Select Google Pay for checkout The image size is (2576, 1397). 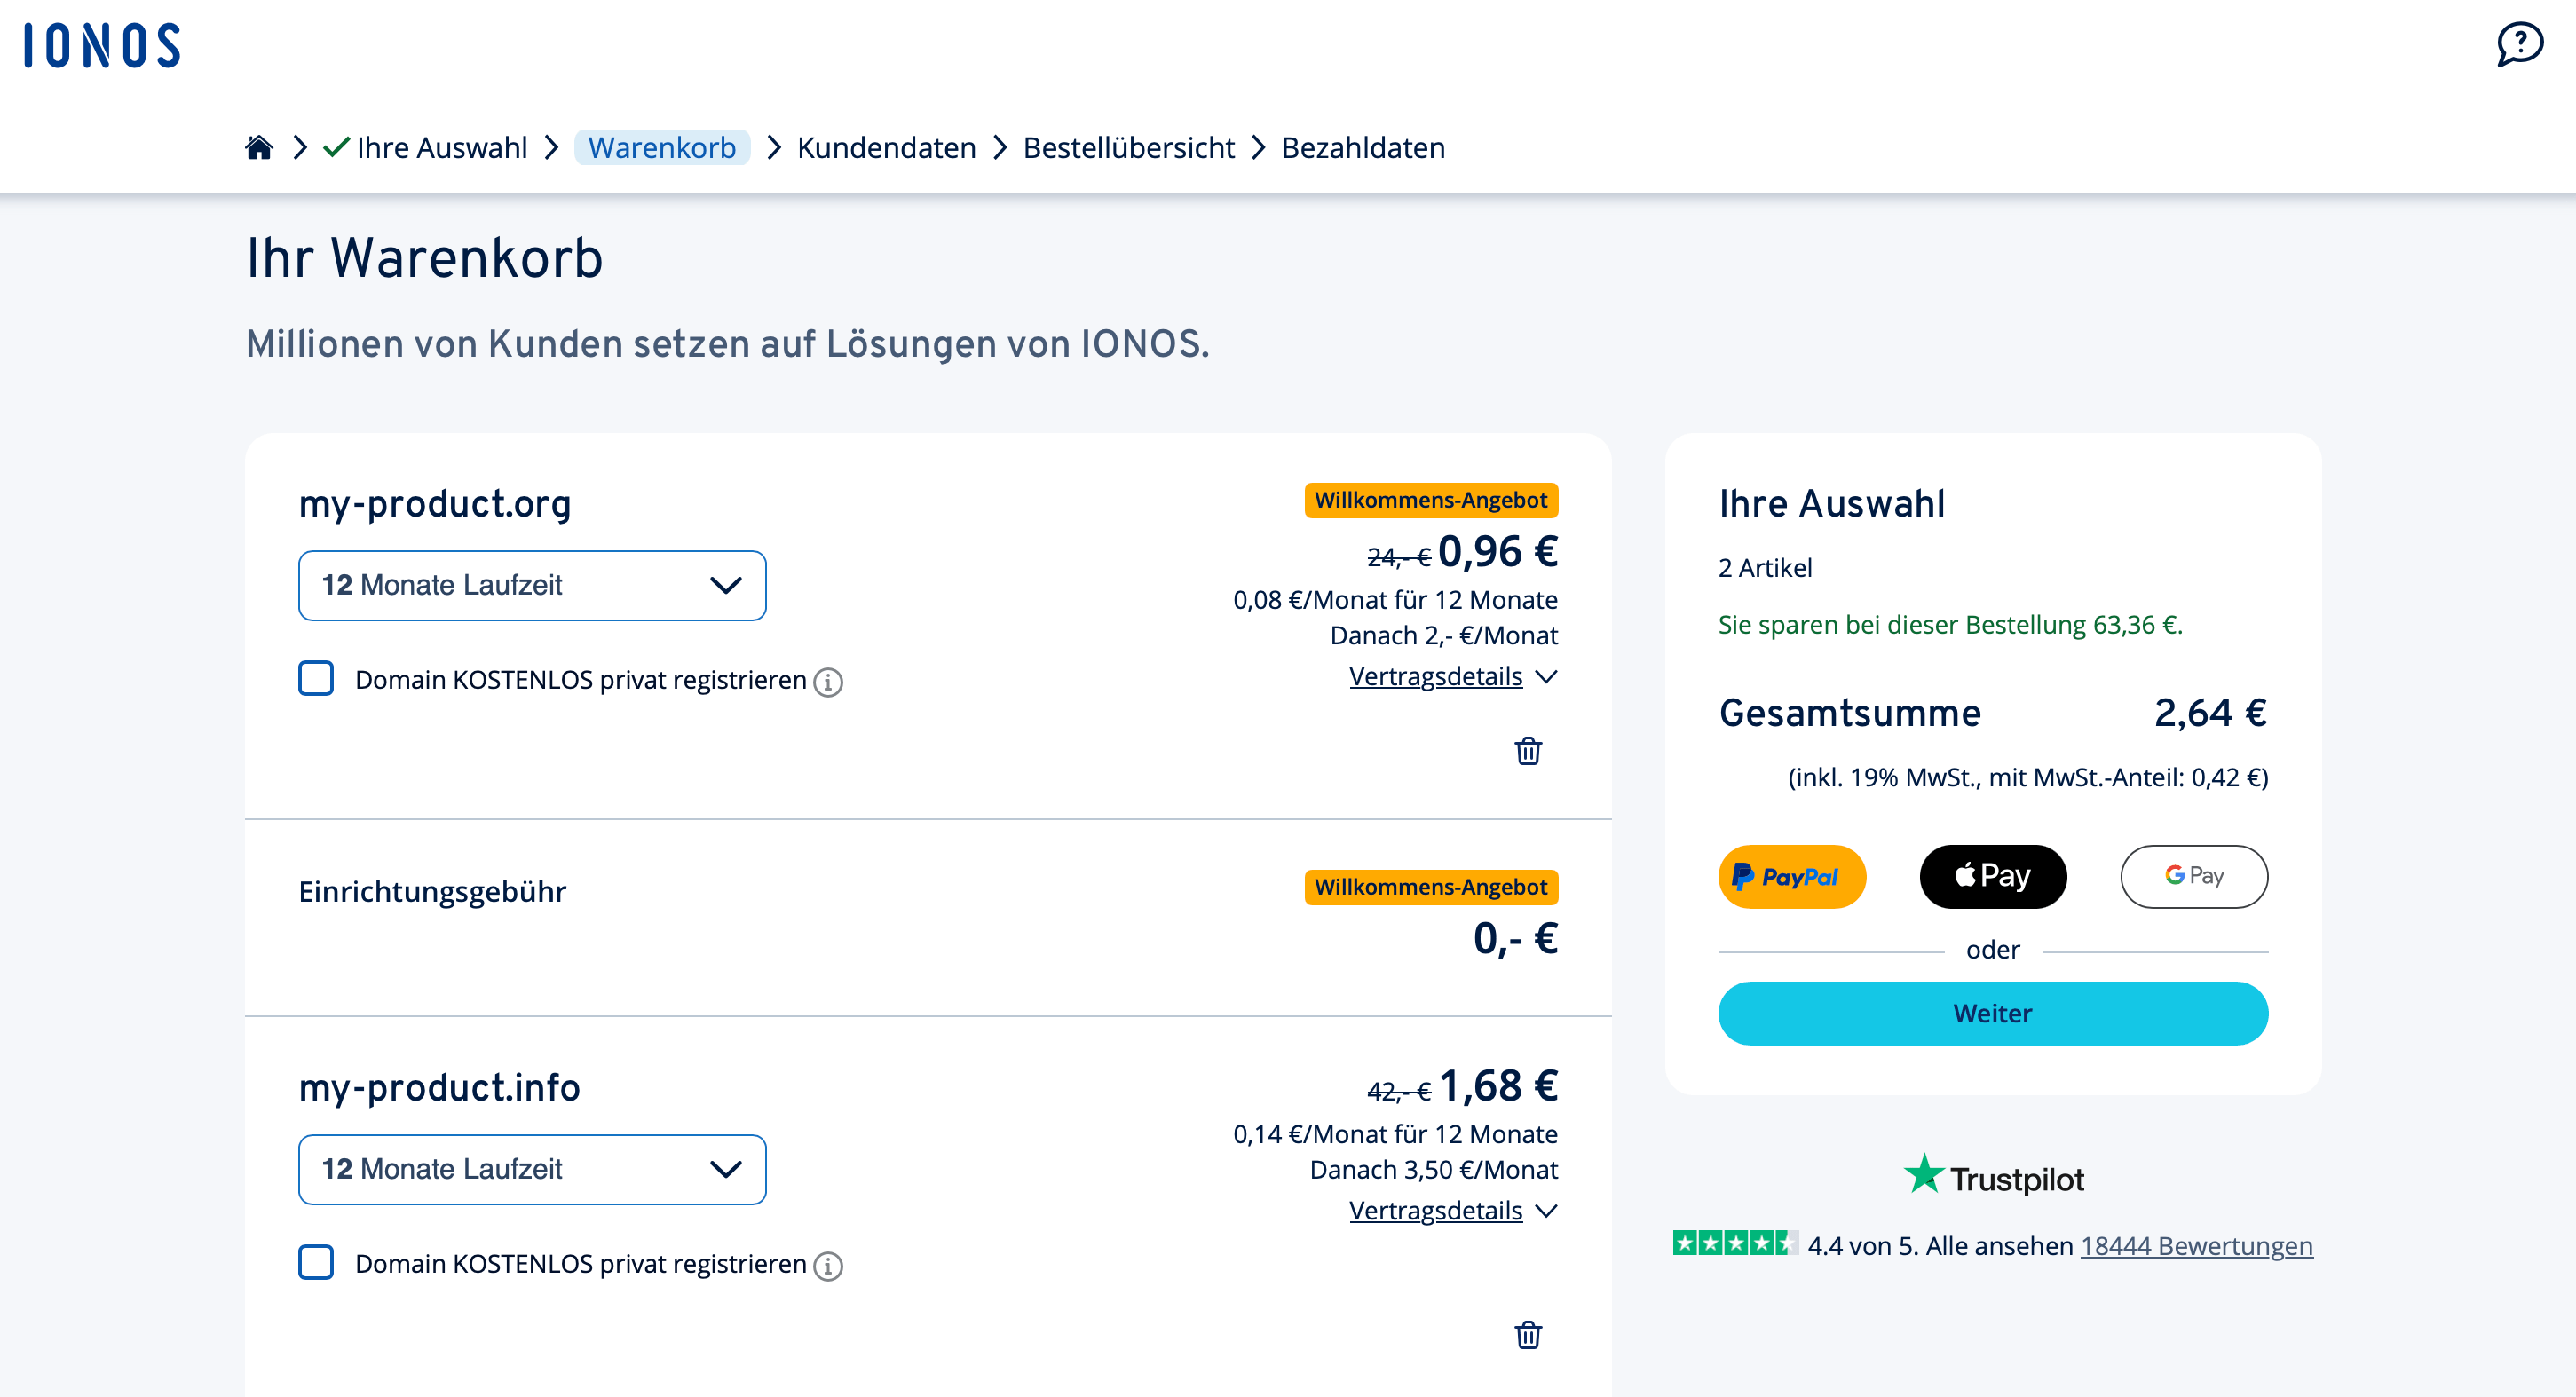coord(2194,876)
